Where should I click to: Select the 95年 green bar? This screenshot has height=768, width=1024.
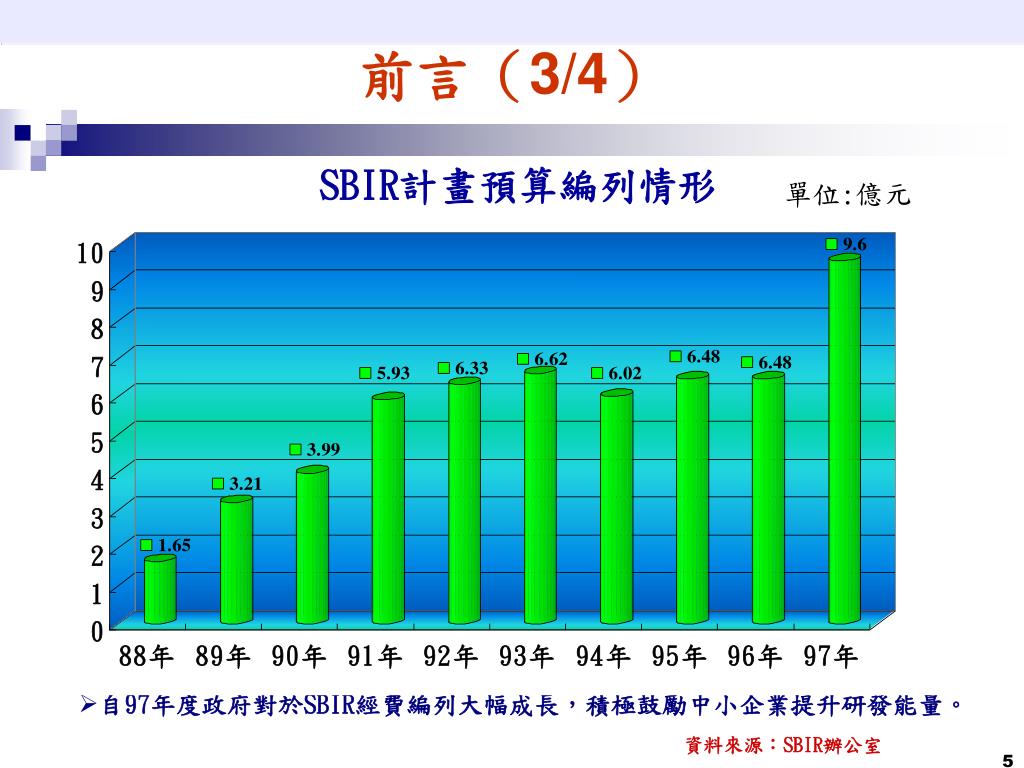pyautogui.click(x=692, y=498)
